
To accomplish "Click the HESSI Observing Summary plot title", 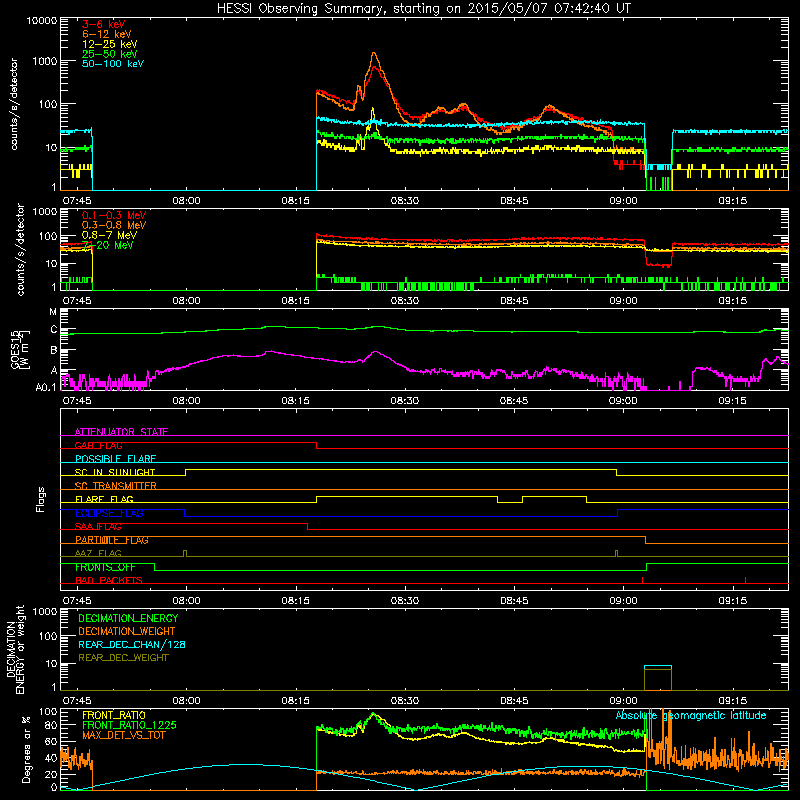I will click(x=424, y=9).
